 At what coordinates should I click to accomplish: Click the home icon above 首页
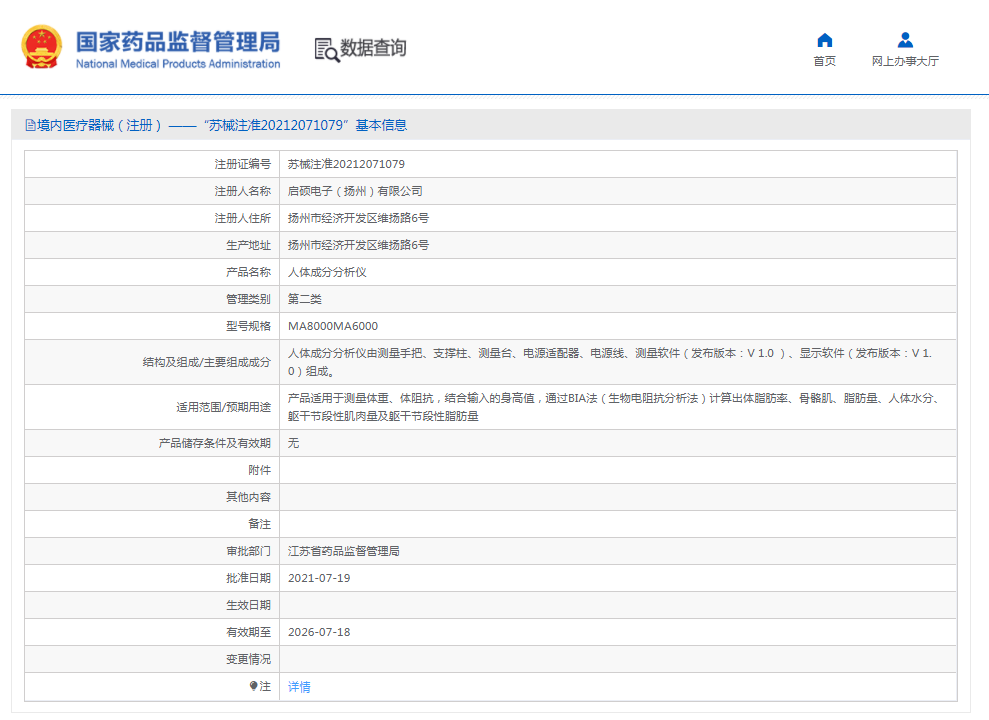tap(823, 39)
